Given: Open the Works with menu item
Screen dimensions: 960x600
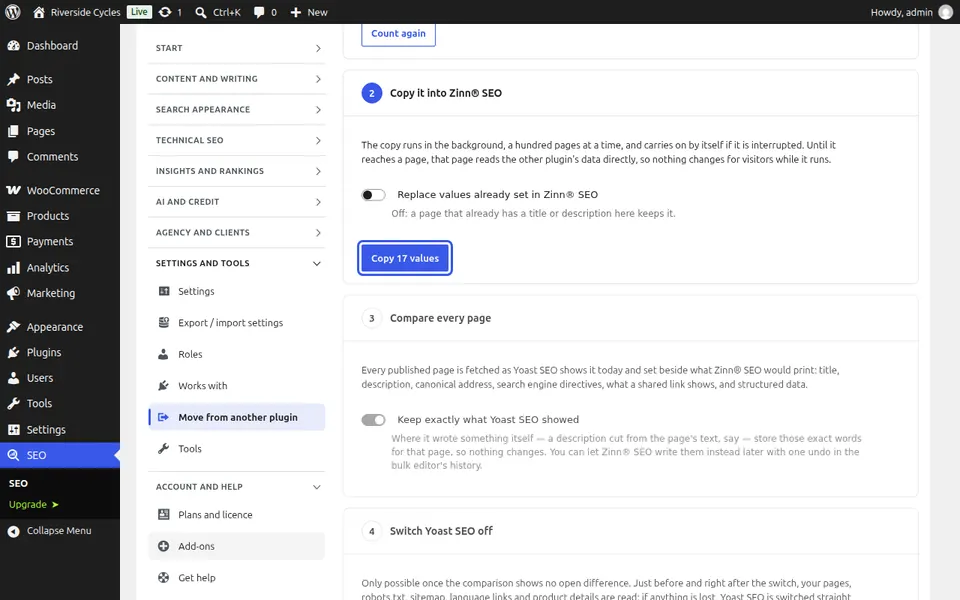Looking at the screenshot, I should click(x=237, y=386).
